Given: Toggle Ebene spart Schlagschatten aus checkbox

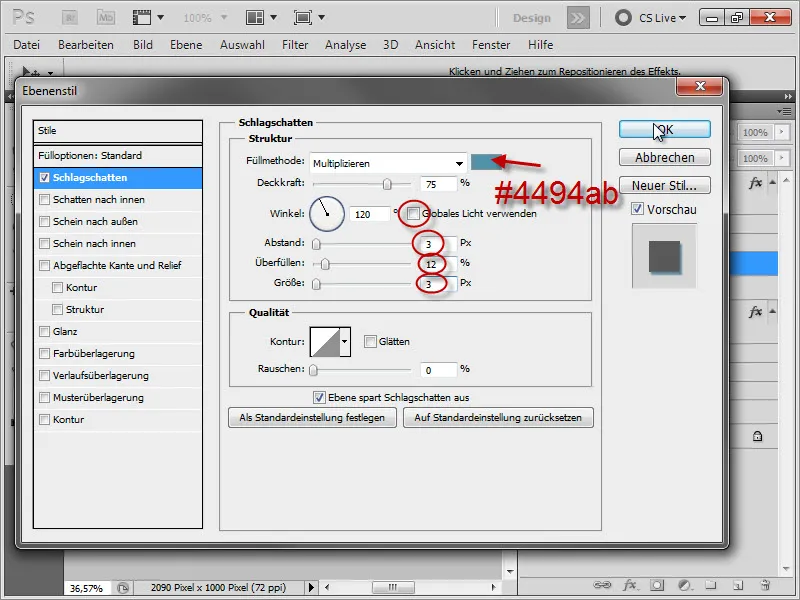Looking at the screenshot, I should tap(319, 397).
